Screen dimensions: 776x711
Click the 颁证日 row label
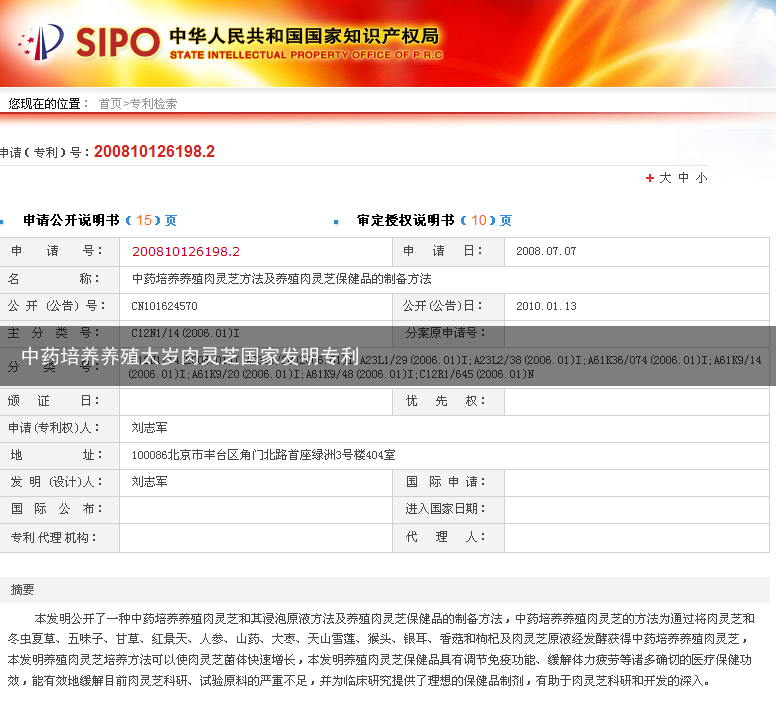[53, 401]
